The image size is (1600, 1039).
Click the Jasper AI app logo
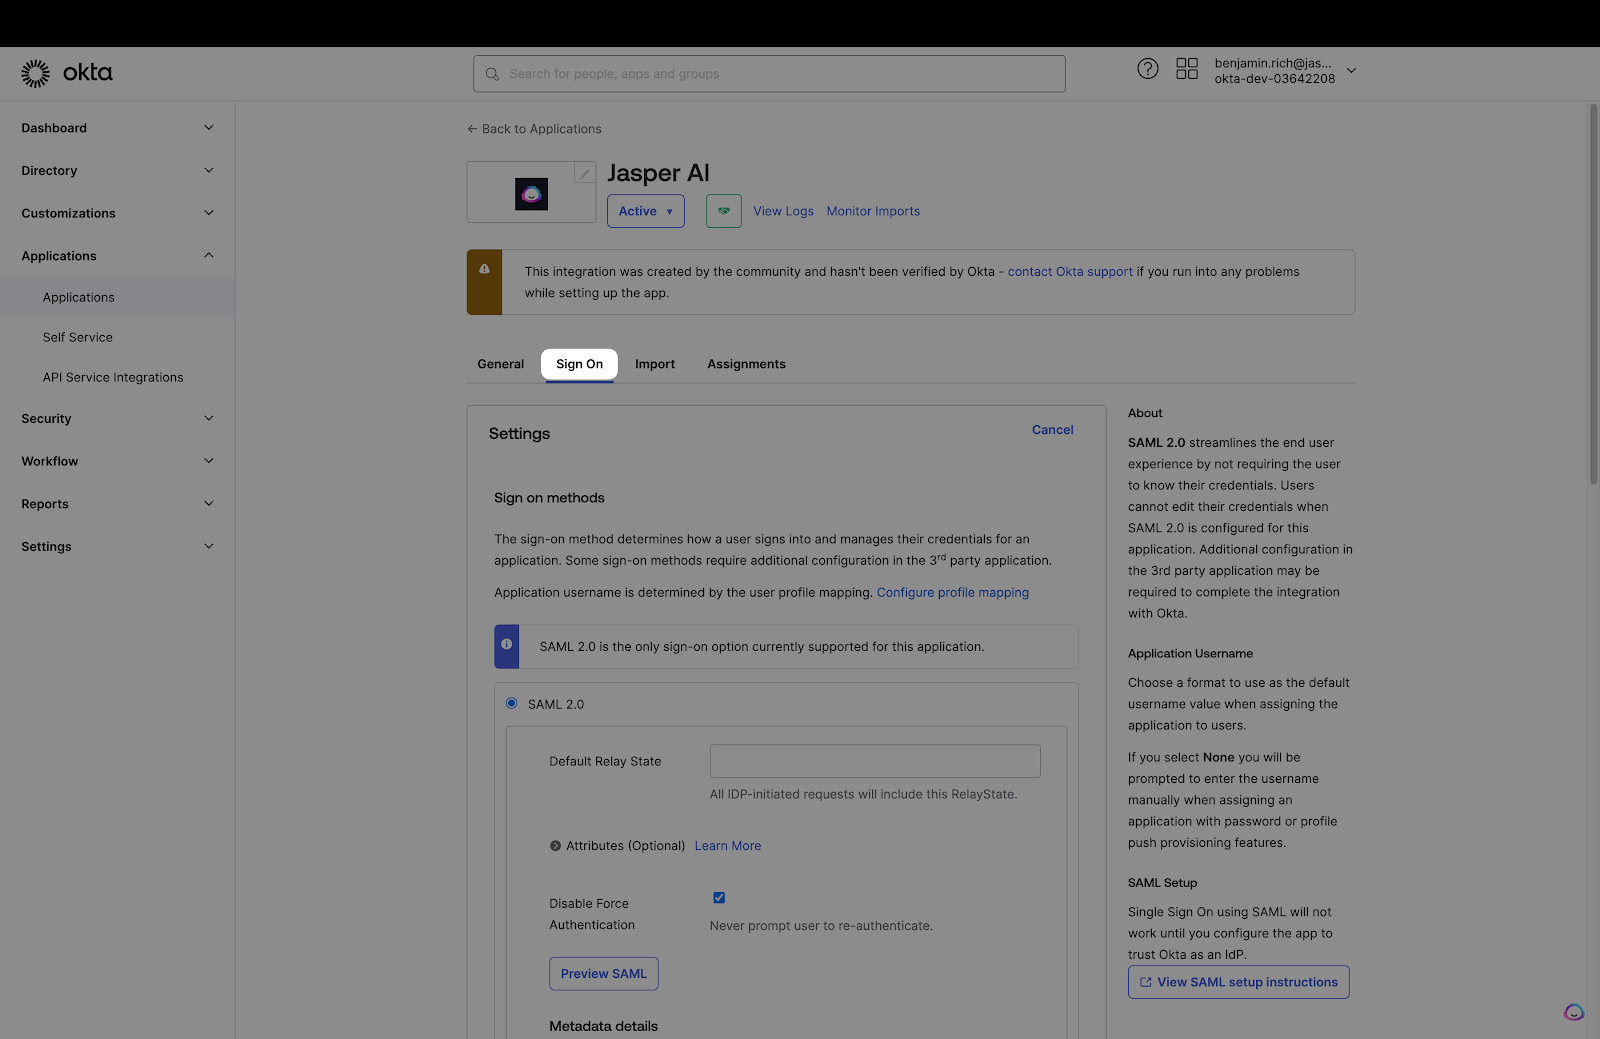tap(531, 194)
